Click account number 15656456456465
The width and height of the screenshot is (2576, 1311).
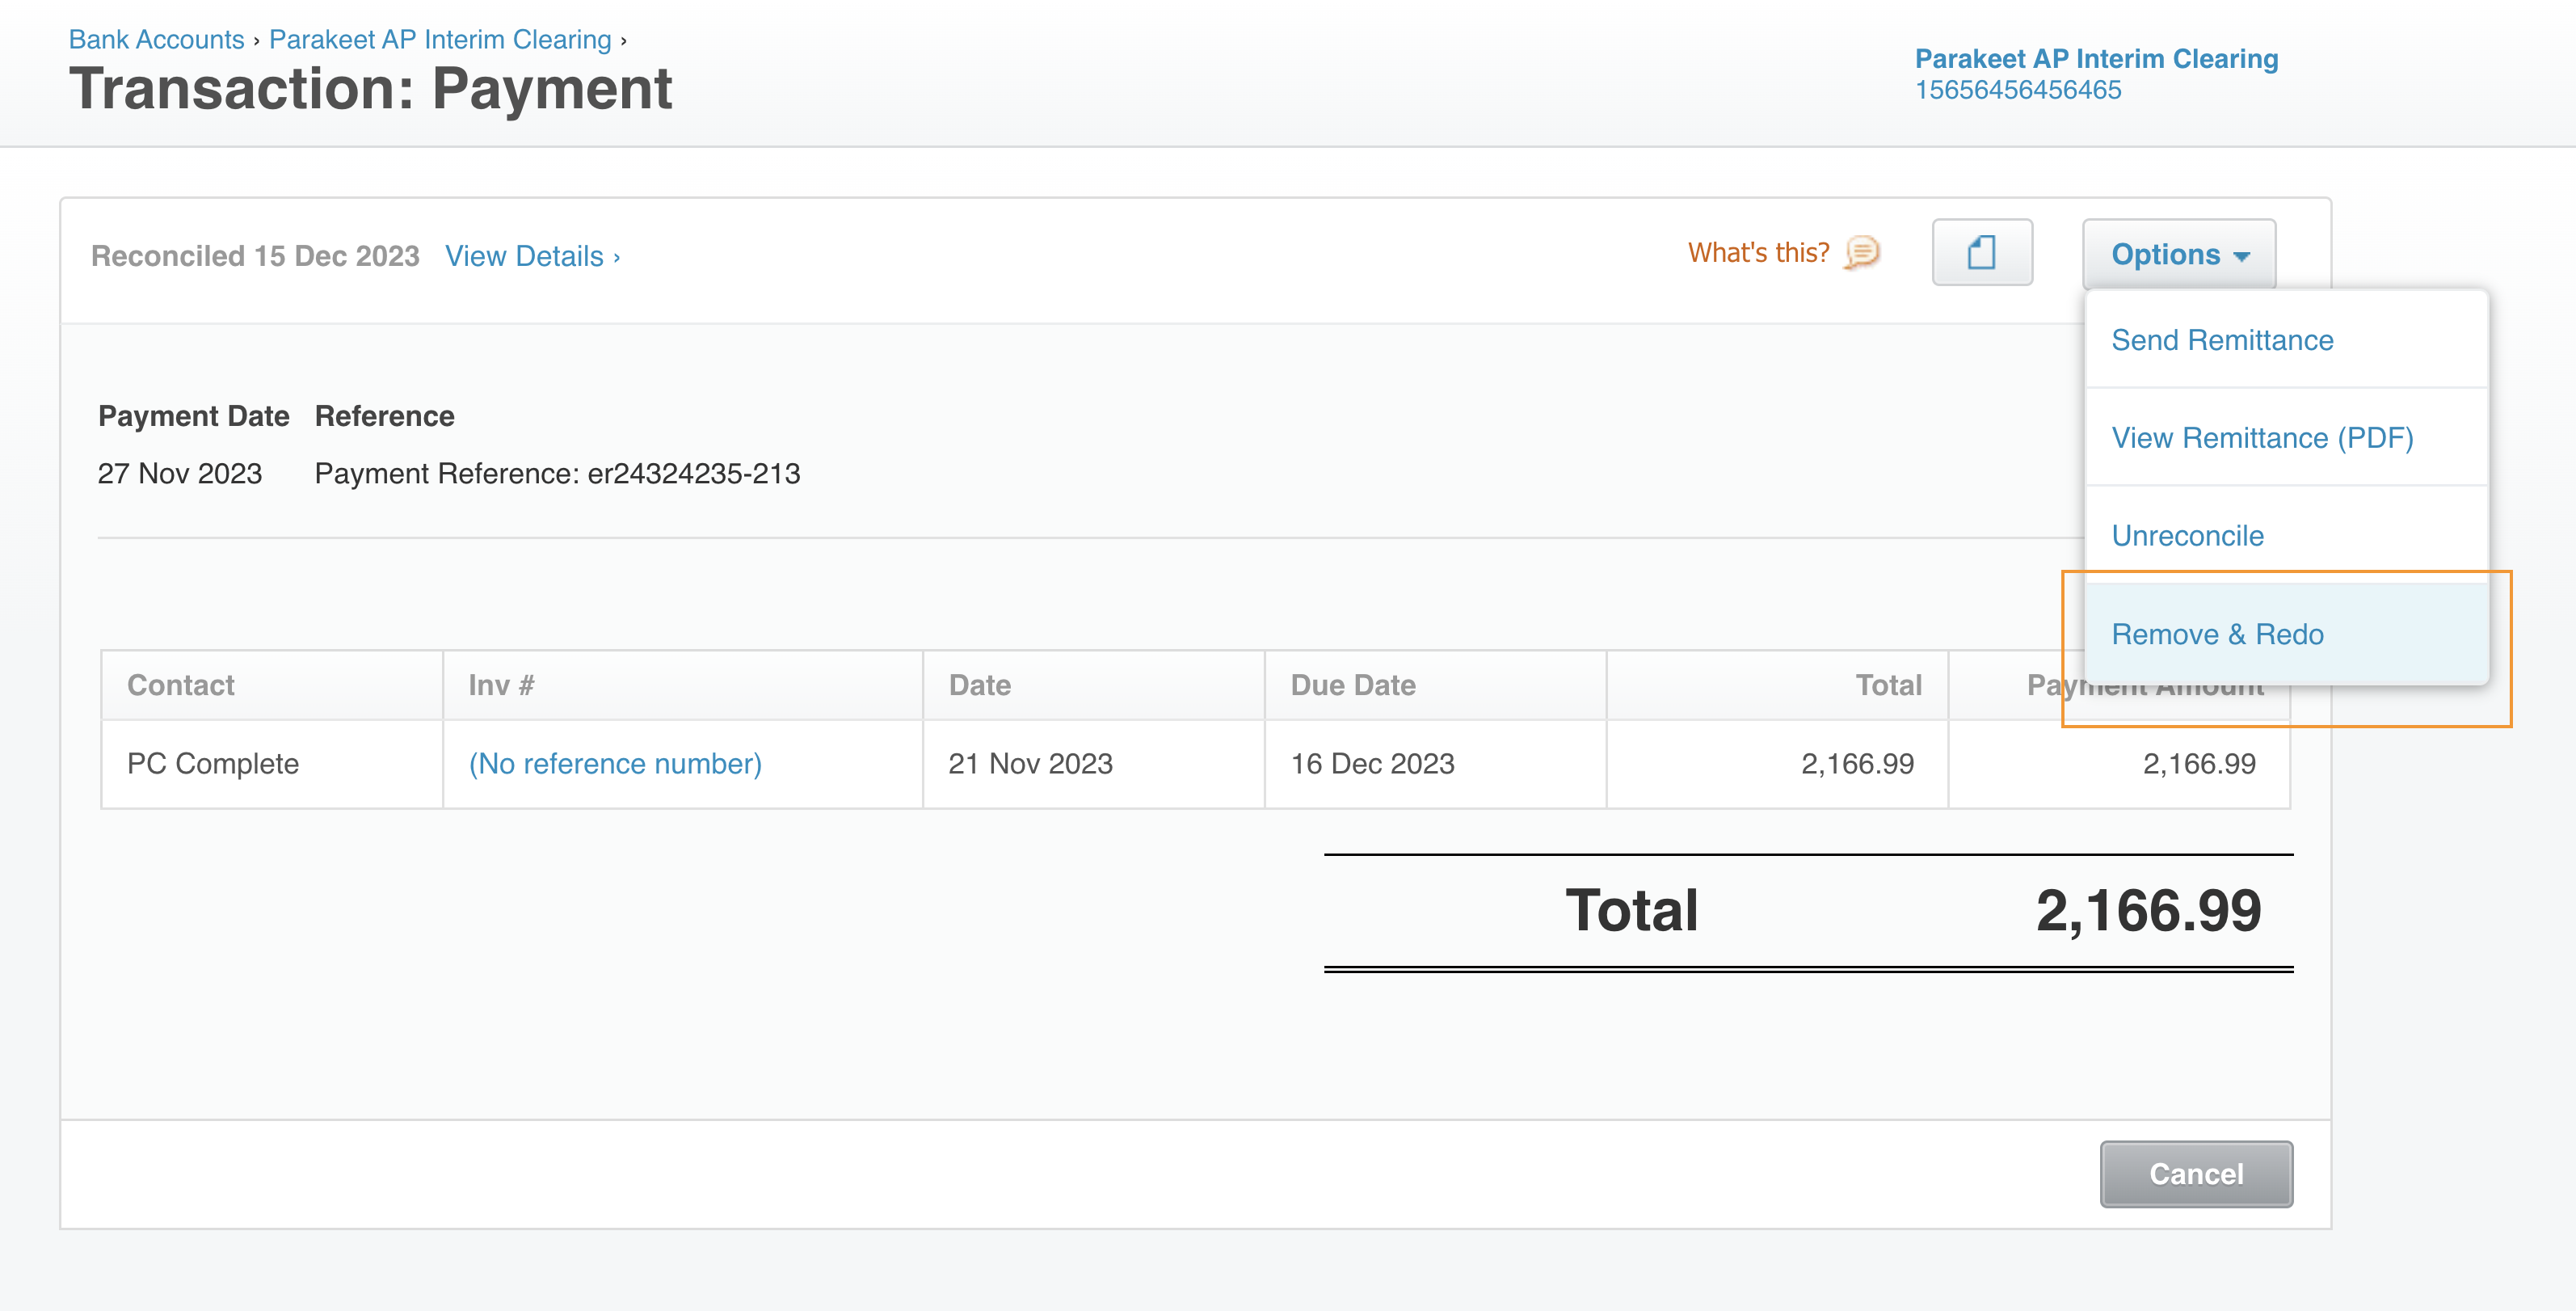[2017, 90]
